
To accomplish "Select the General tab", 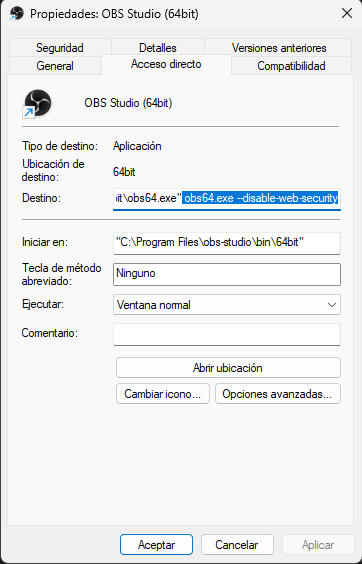I will (x=55, y=65).
